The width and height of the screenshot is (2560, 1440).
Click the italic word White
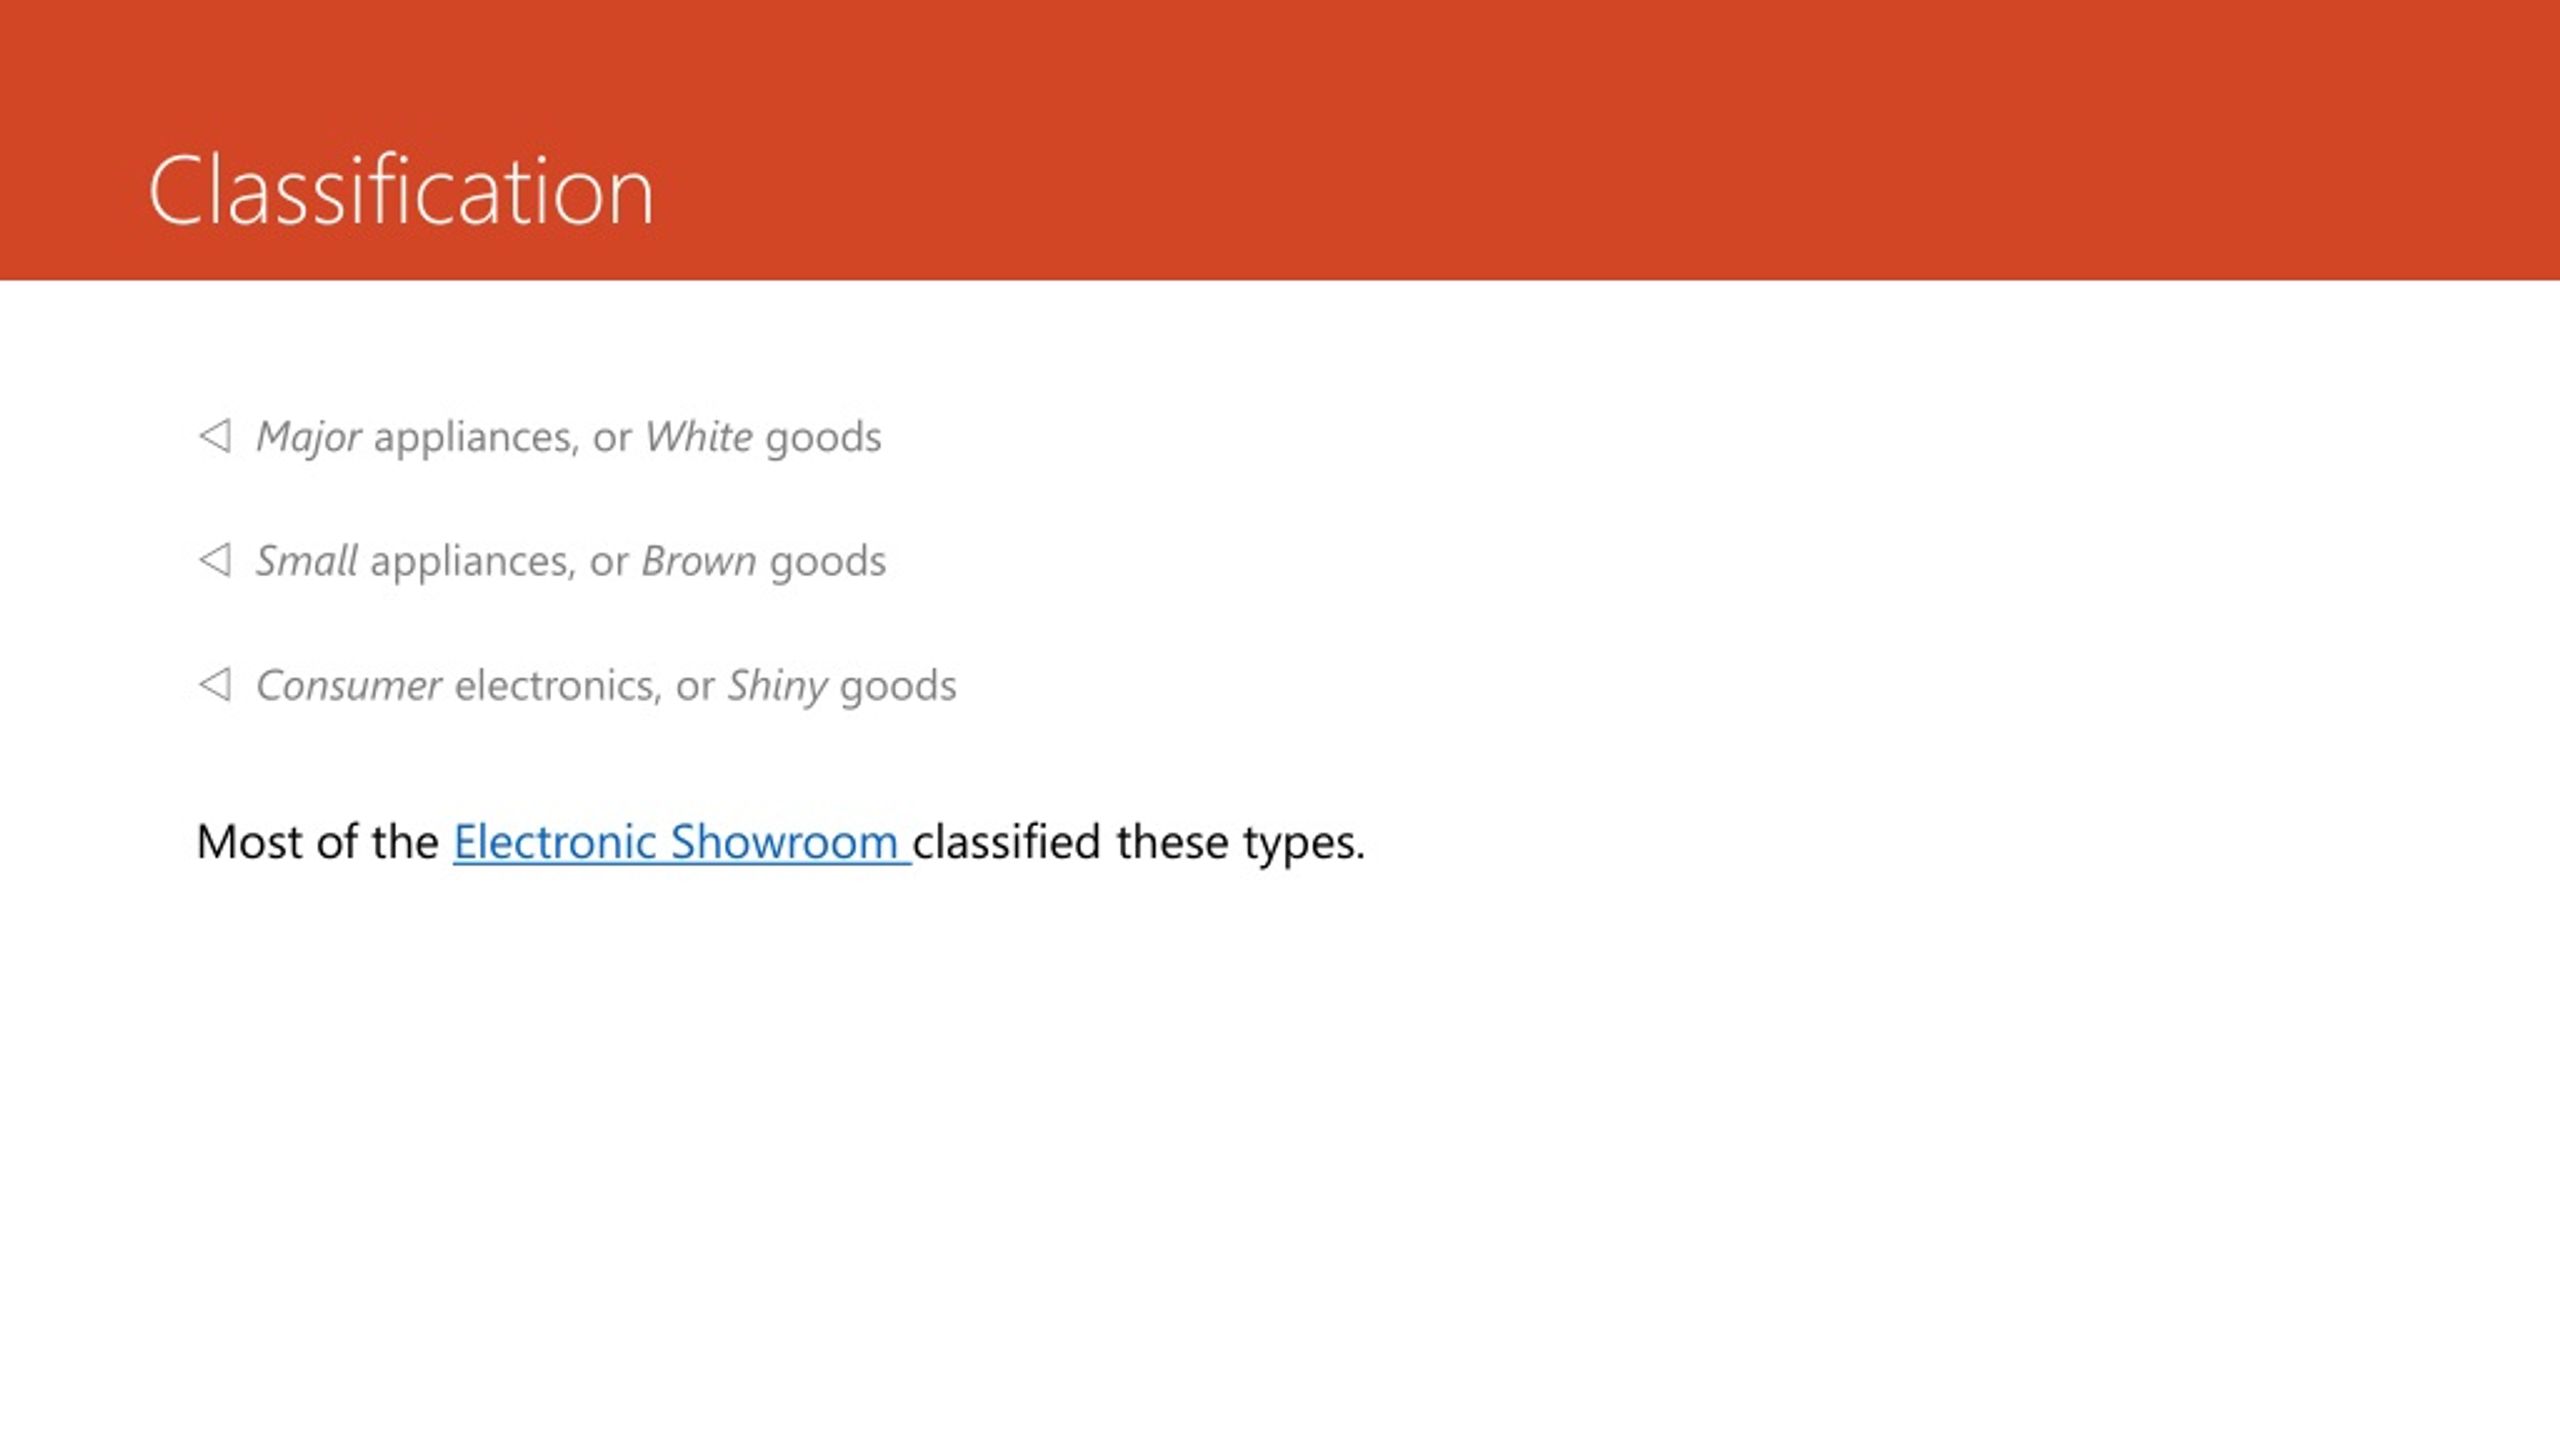[698, 437]
